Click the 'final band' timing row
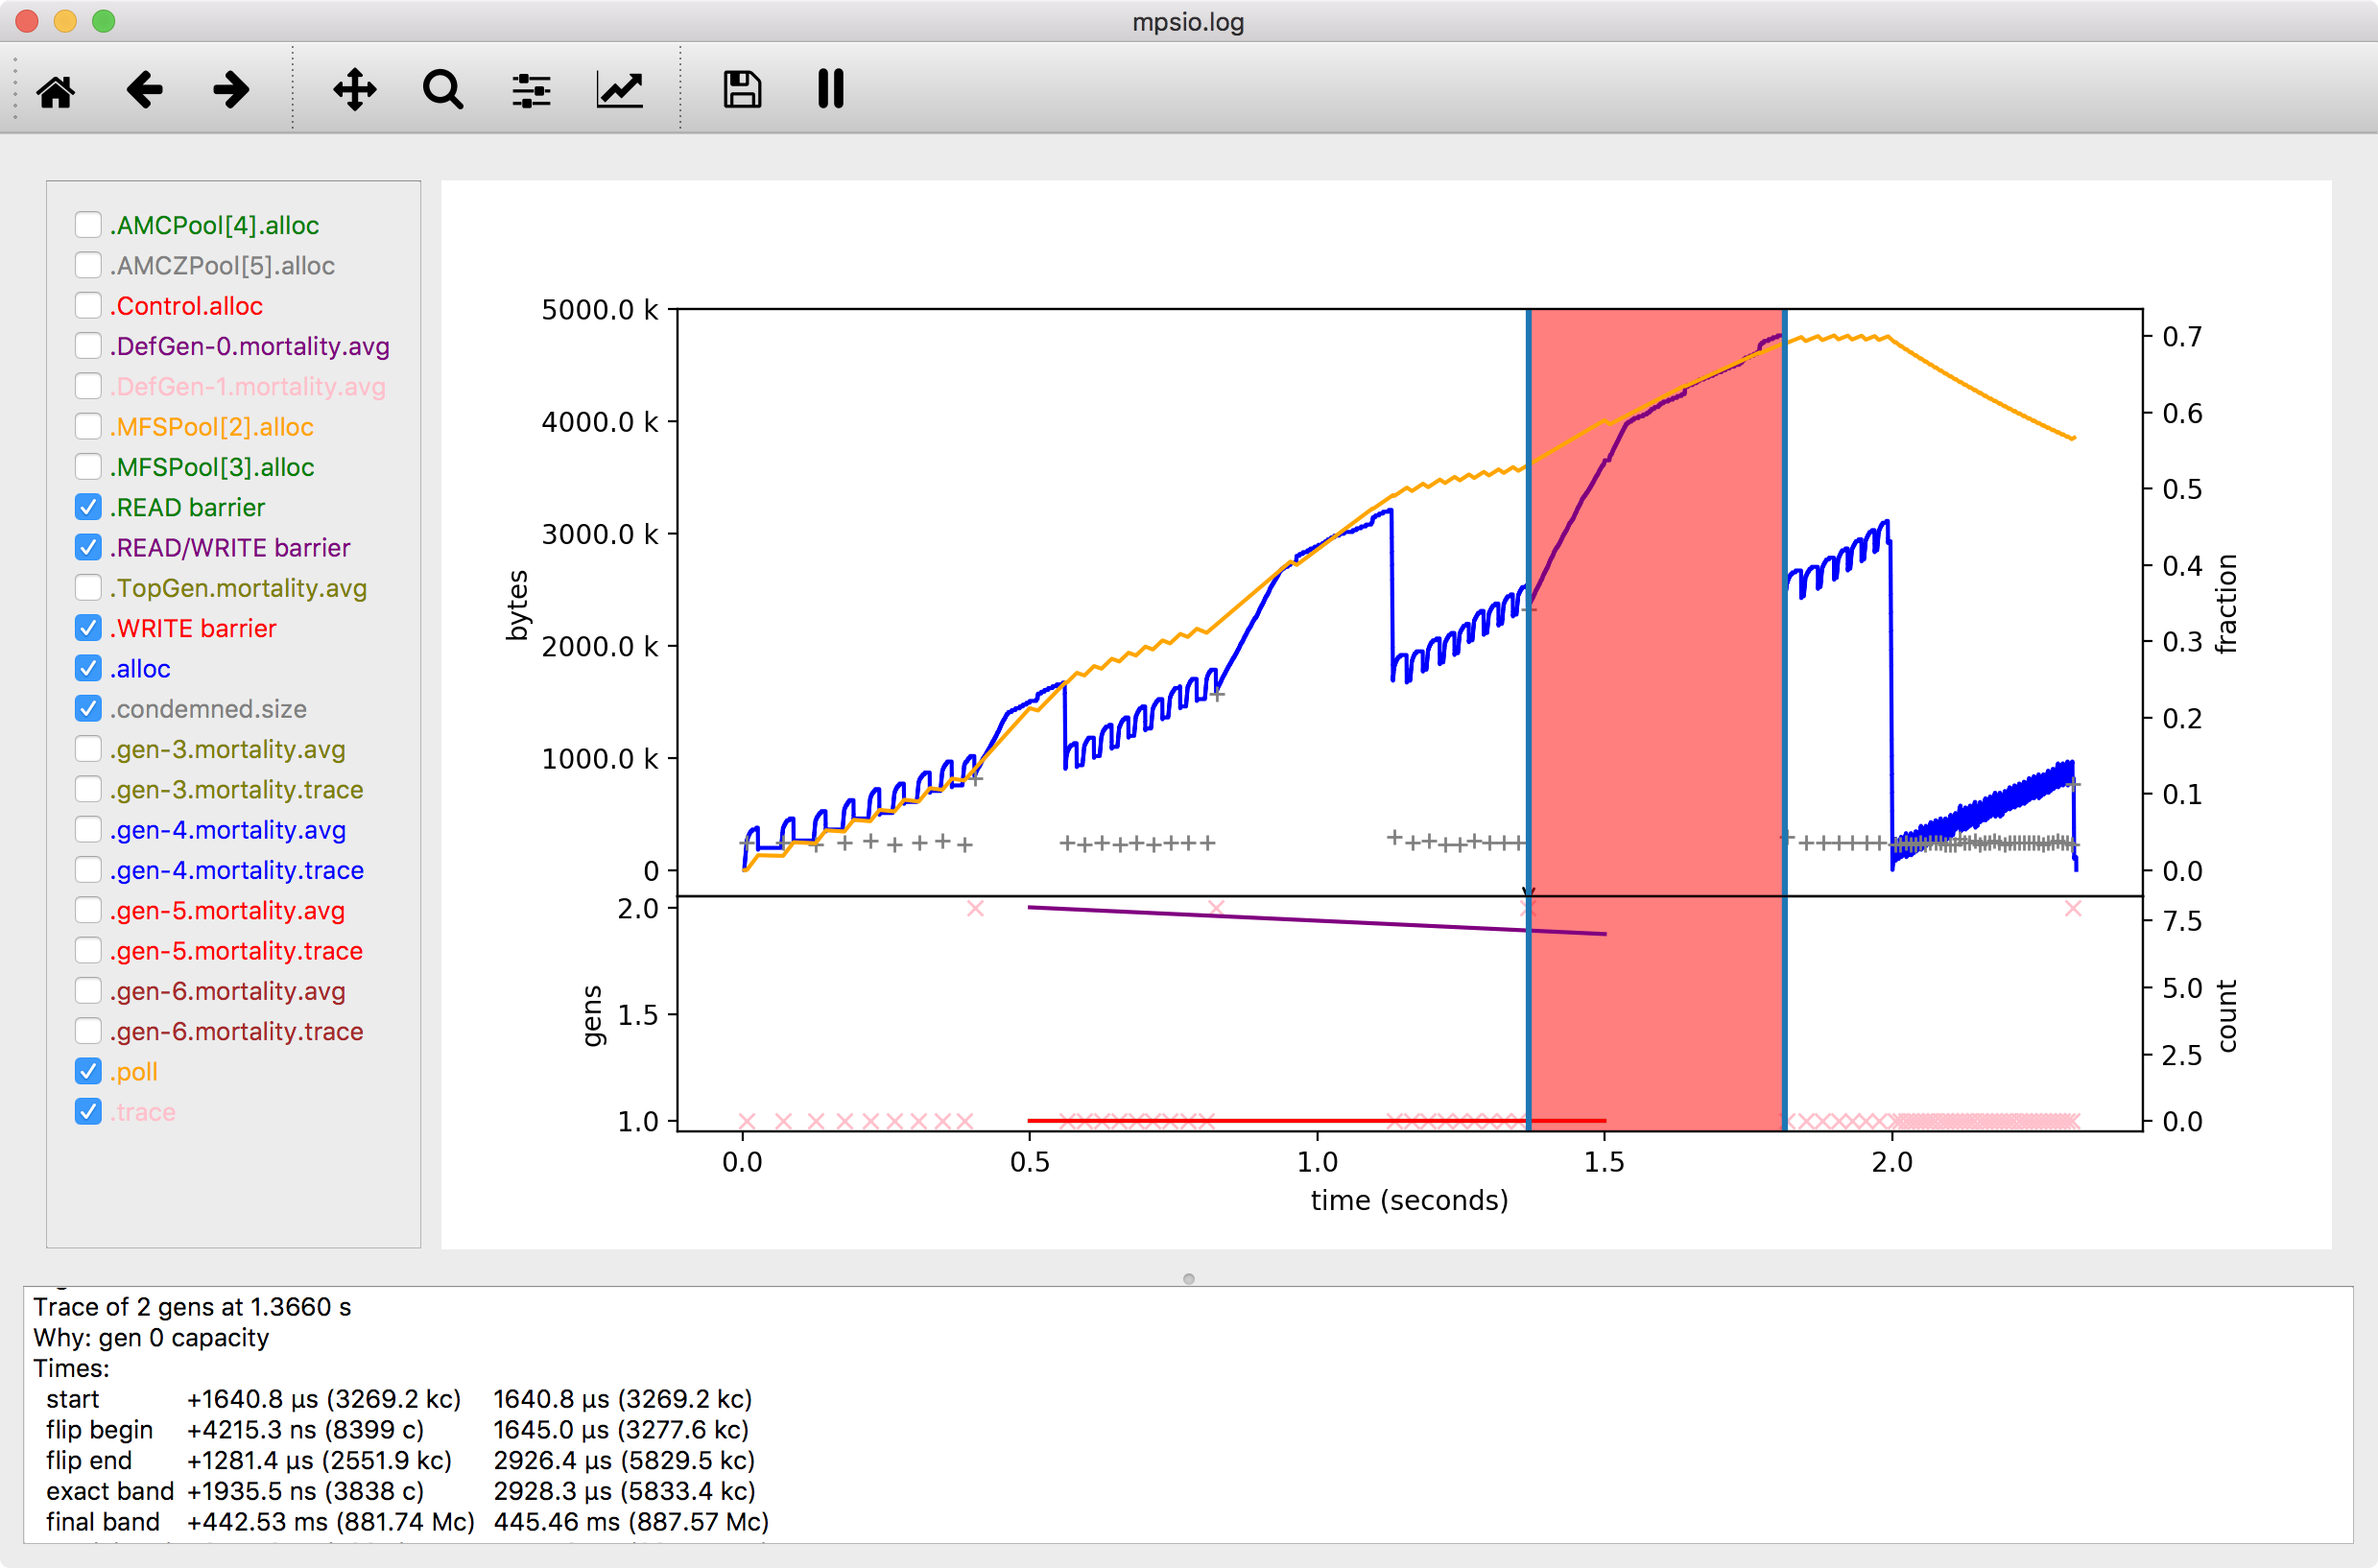 click(x=407, y=1522)
